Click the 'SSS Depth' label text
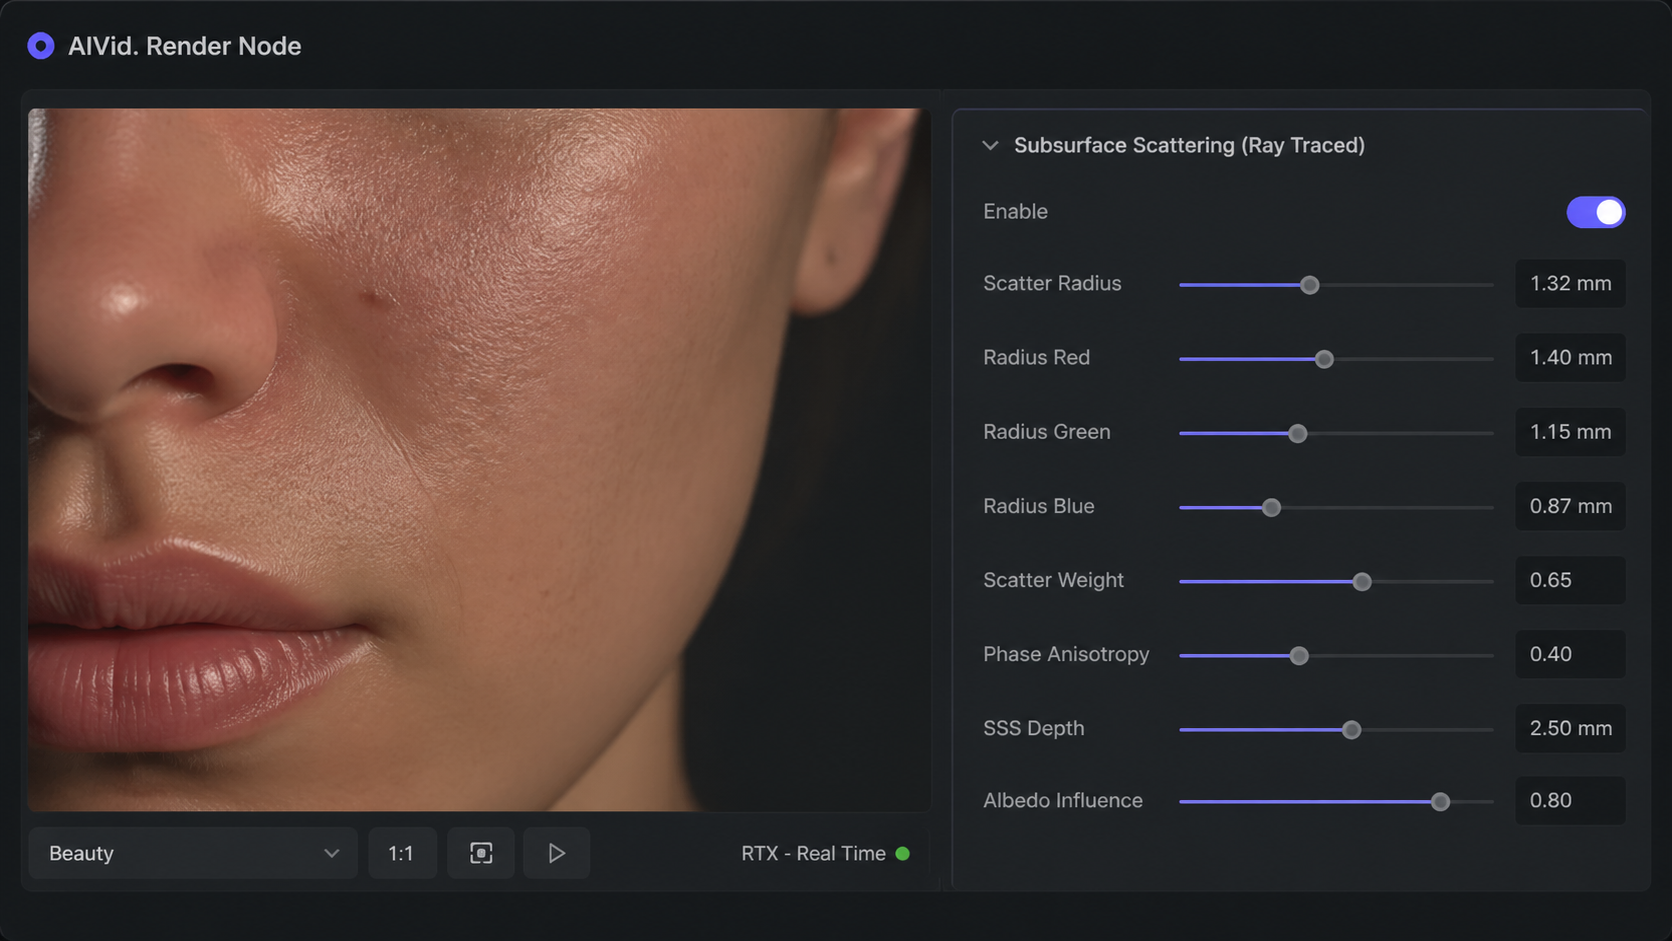The height and width of the screenshot is (941, 1672). [x=1033, y=728]
